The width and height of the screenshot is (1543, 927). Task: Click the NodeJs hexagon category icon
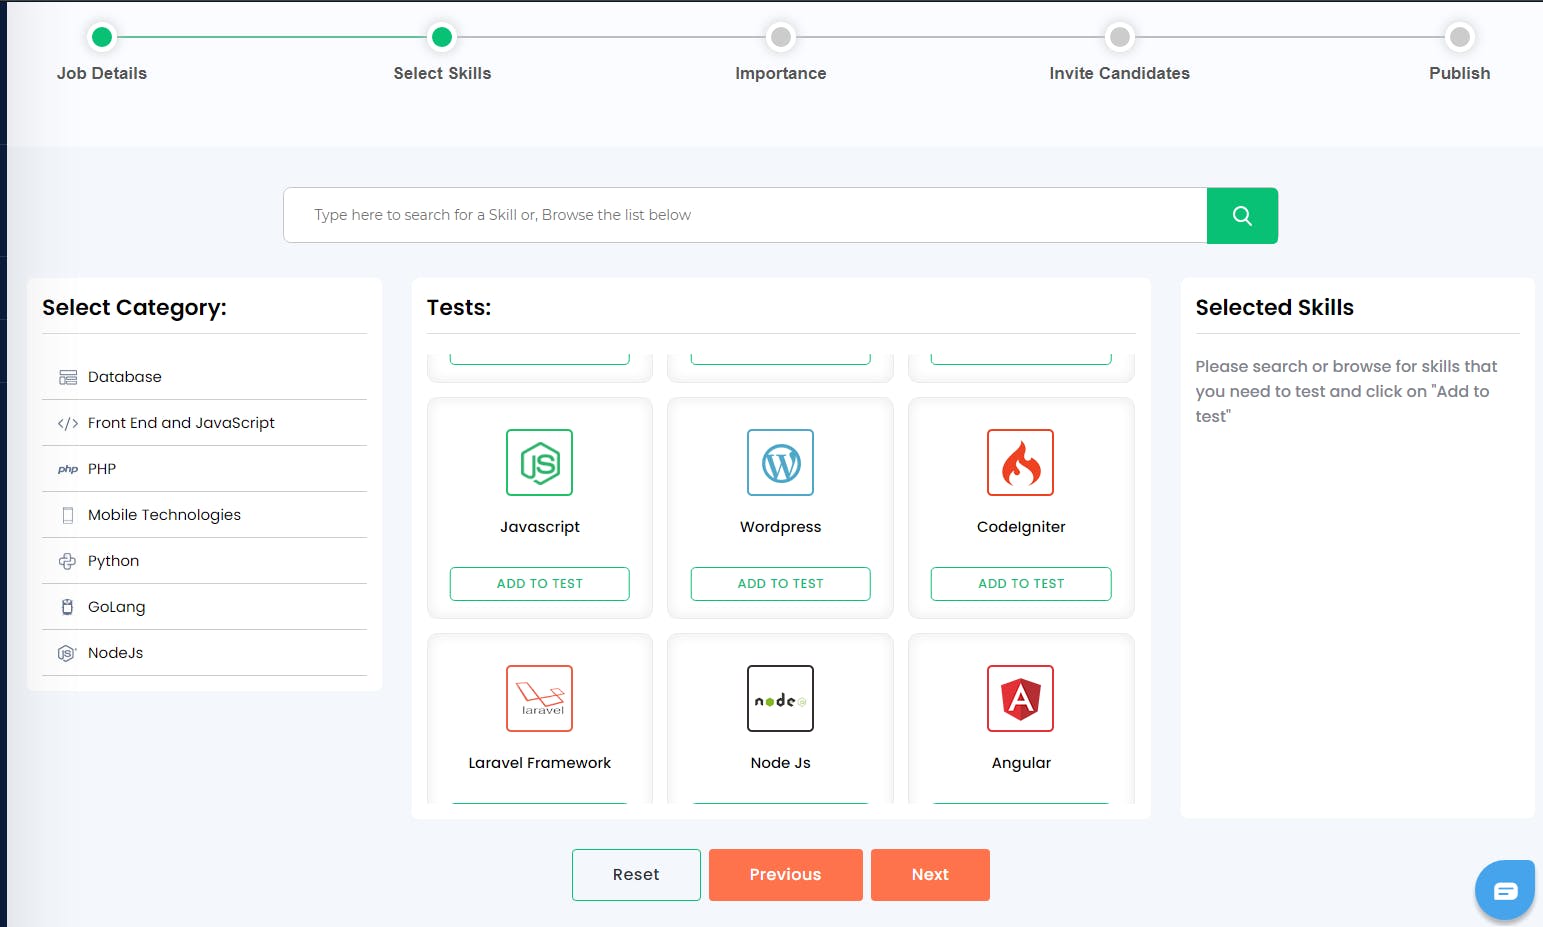pos(67,653)
